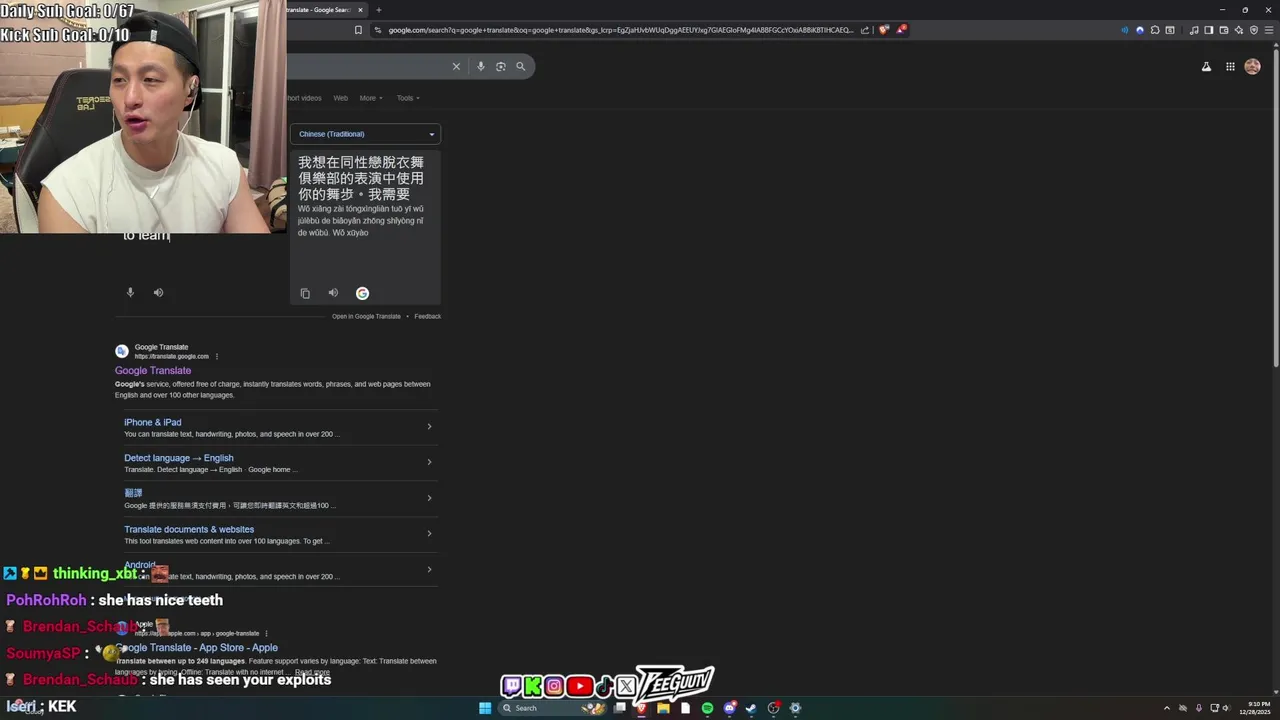The image size is (1280, 720).
Task: Activate translate-by-voice microphone in source box
Action: pyautogui.click(x=130, y=292)
